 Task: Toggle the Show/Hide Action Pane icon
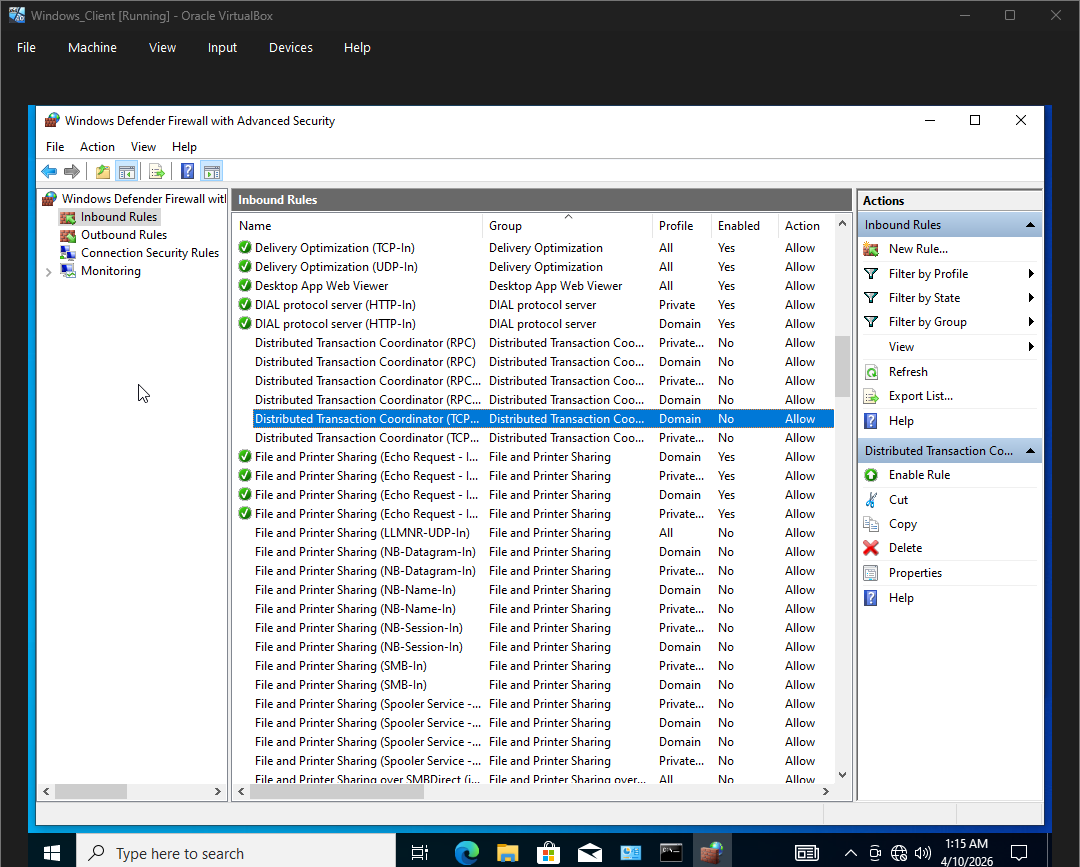[212, 171]
